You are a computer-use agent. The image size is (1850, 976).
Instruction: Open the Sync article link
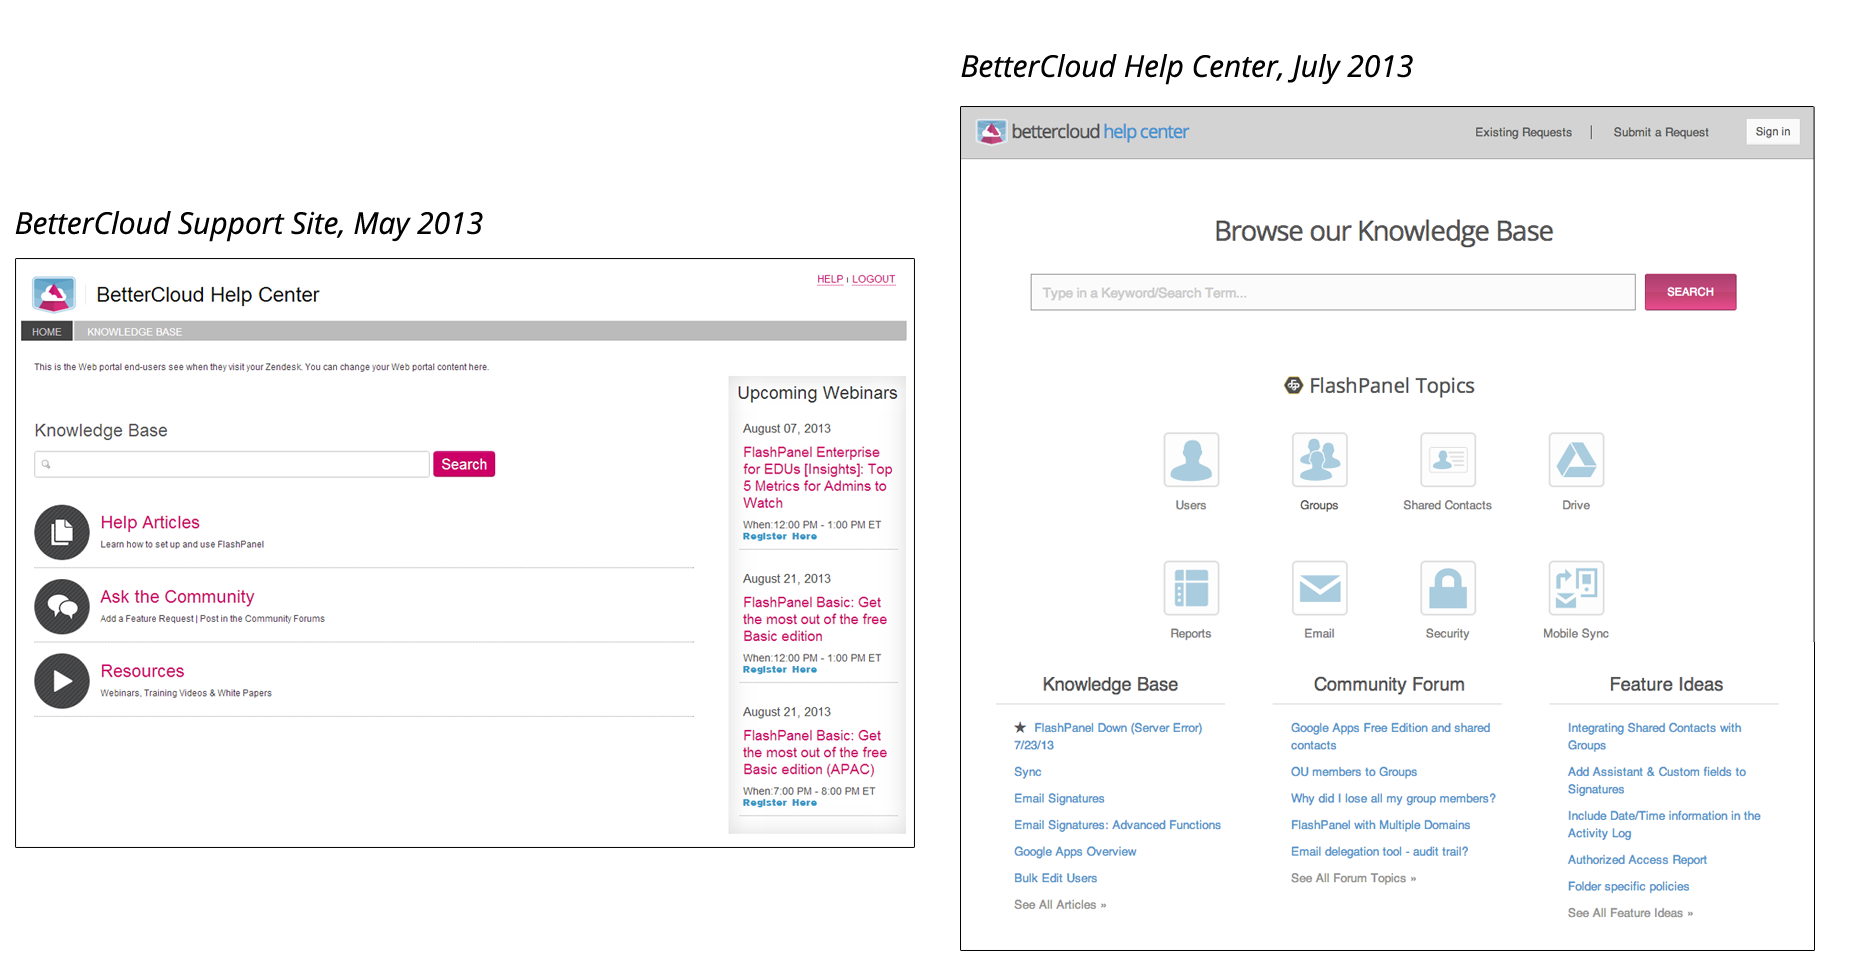pos(1027,772)
